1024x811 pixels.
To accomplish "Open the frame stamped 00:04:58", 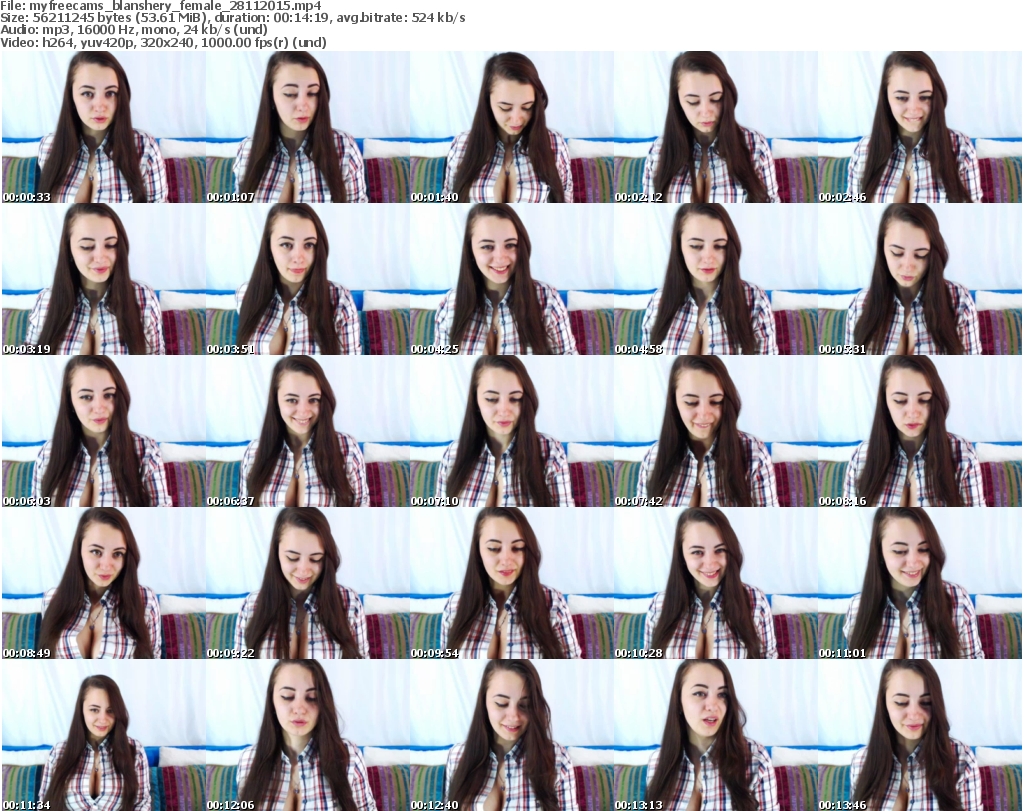I will [x=716, y=279].
